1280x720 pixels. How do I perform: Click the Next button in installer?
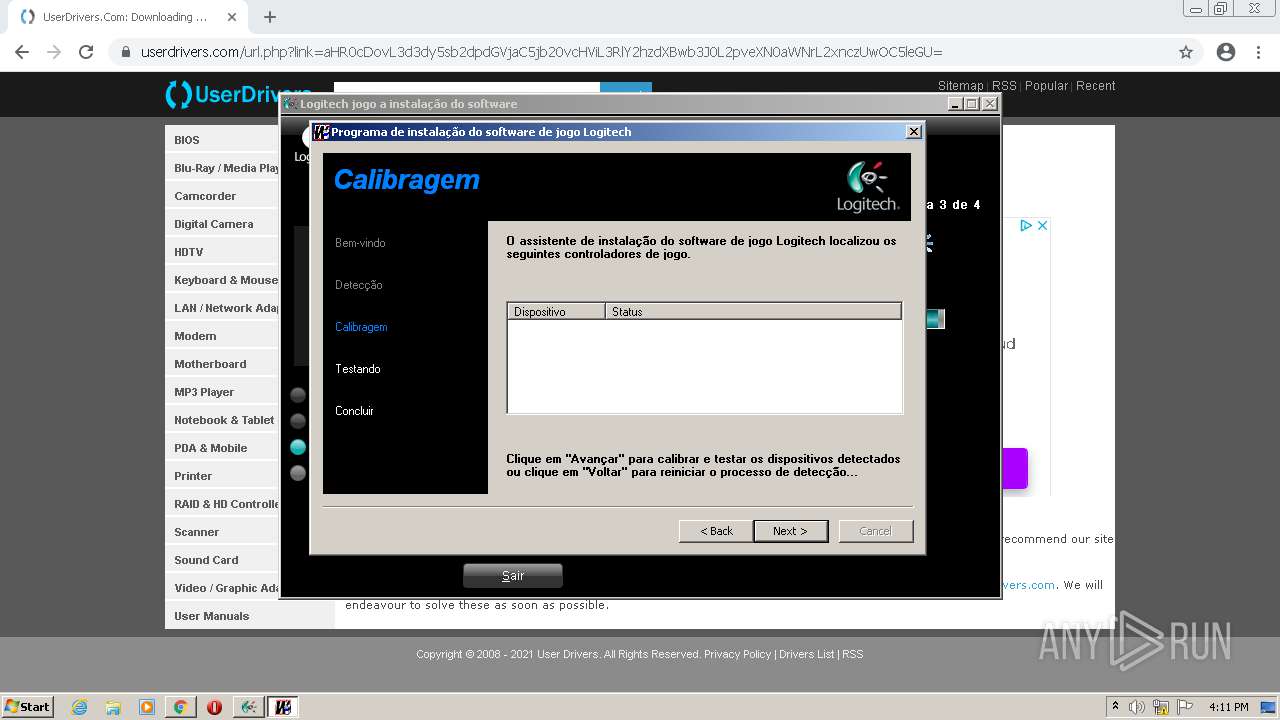click(790, 531)
